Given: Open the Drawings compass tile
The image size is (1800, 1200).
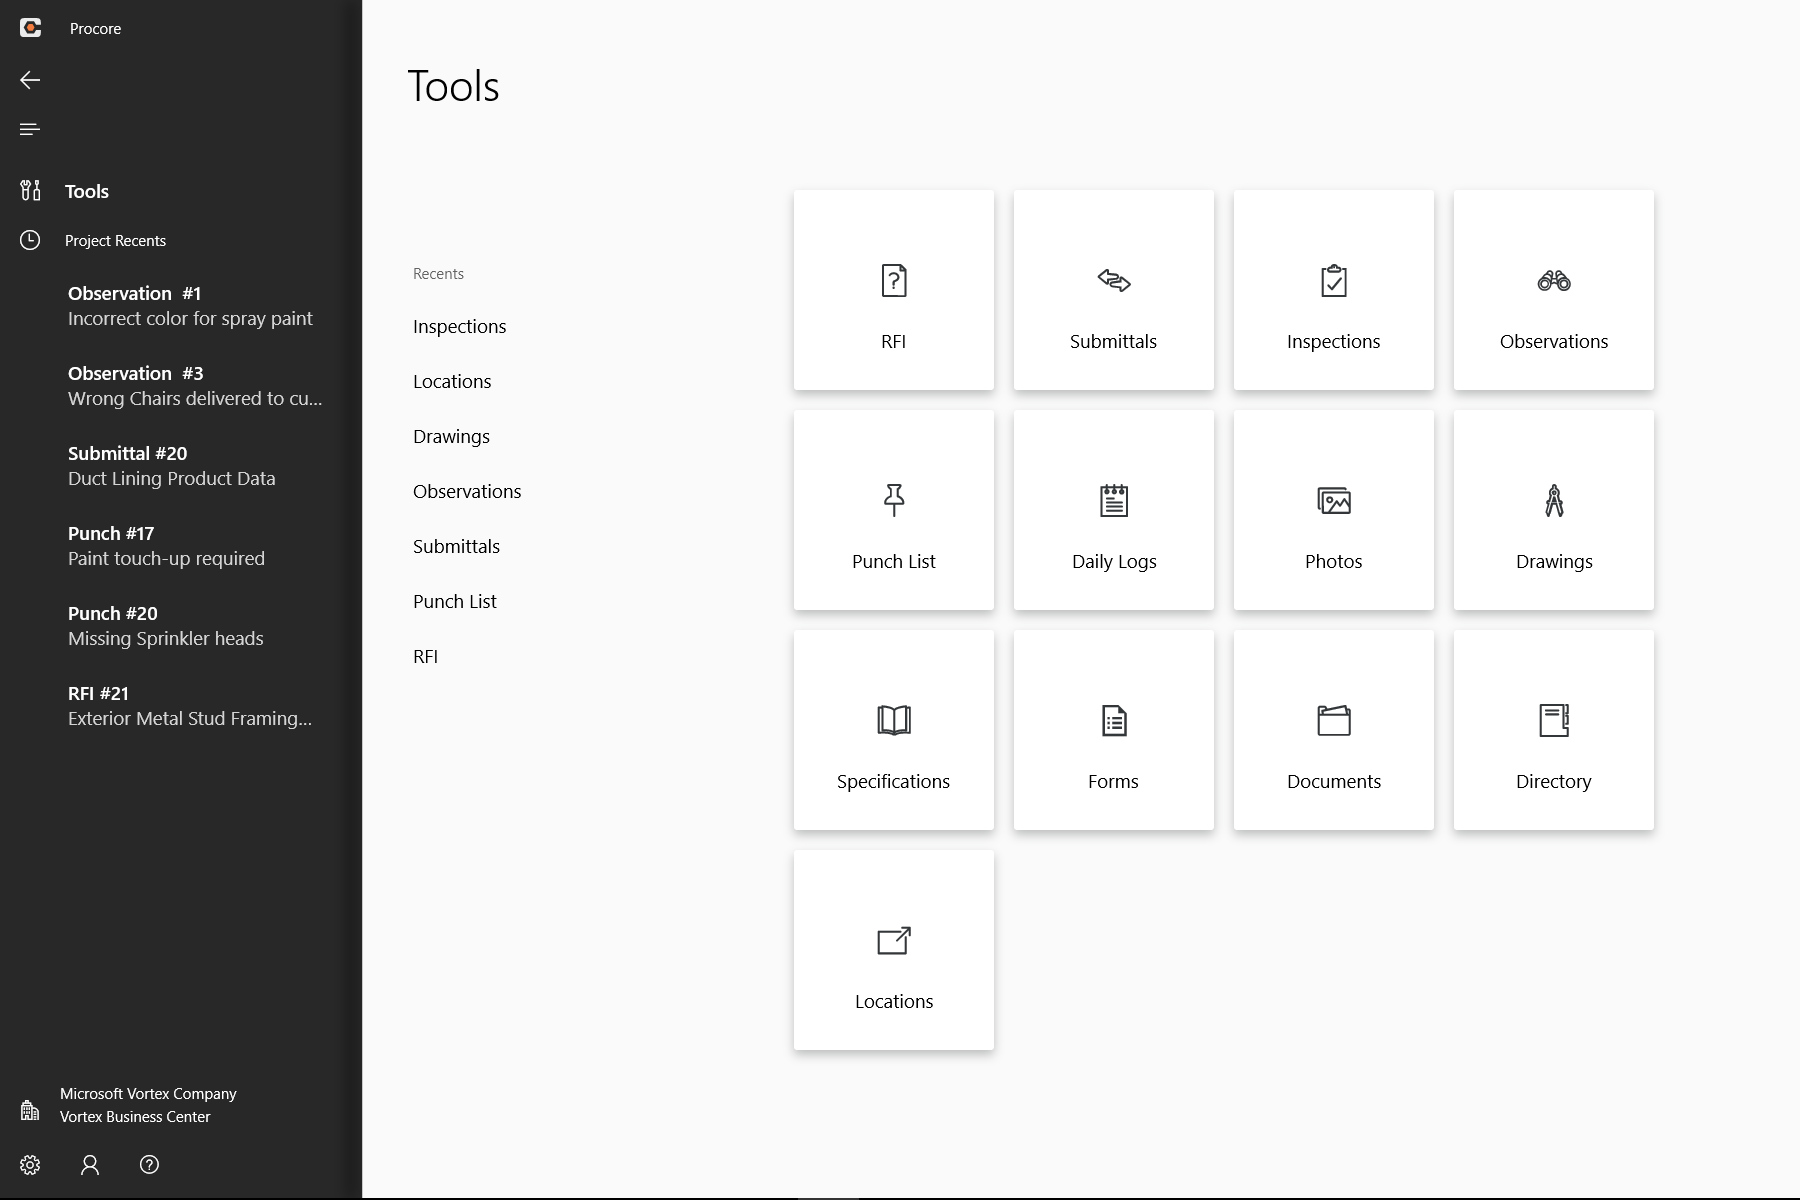Looking at the screenshot, I should coord(1553,510).
